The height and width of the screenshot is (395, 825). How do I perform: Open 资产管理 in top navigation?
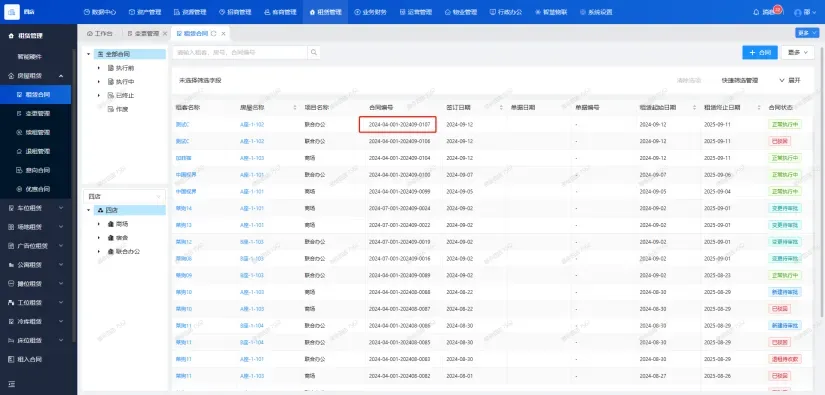point(145,12)
